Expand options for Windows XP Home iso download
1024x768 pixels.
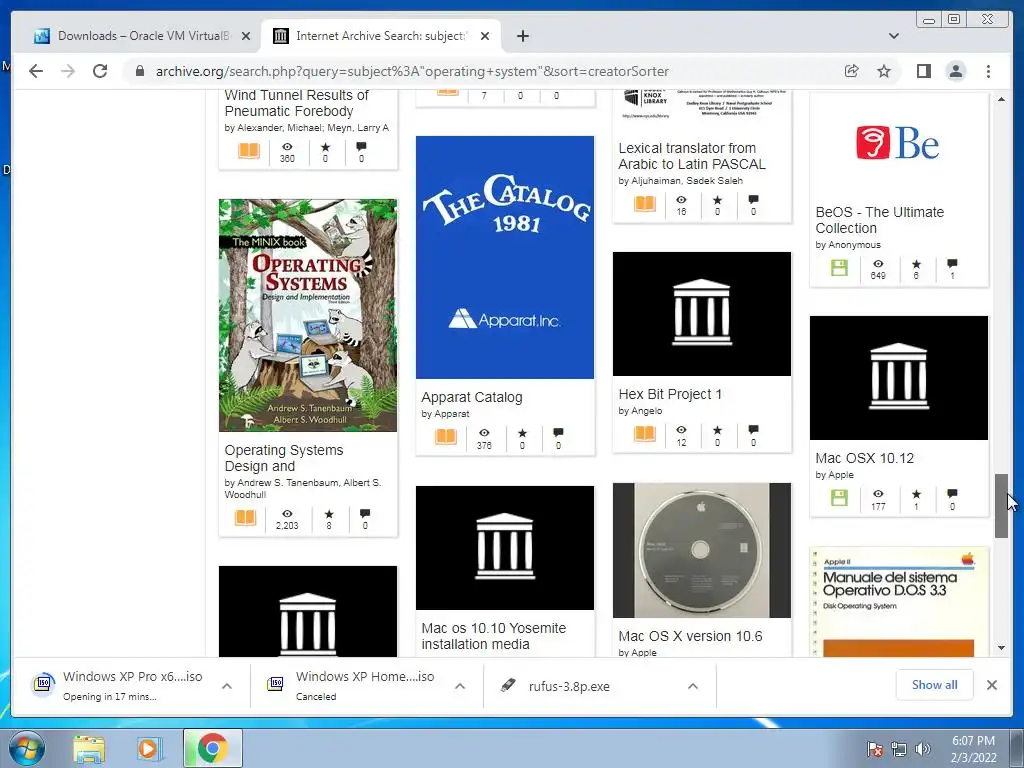[x=460, y=686]
